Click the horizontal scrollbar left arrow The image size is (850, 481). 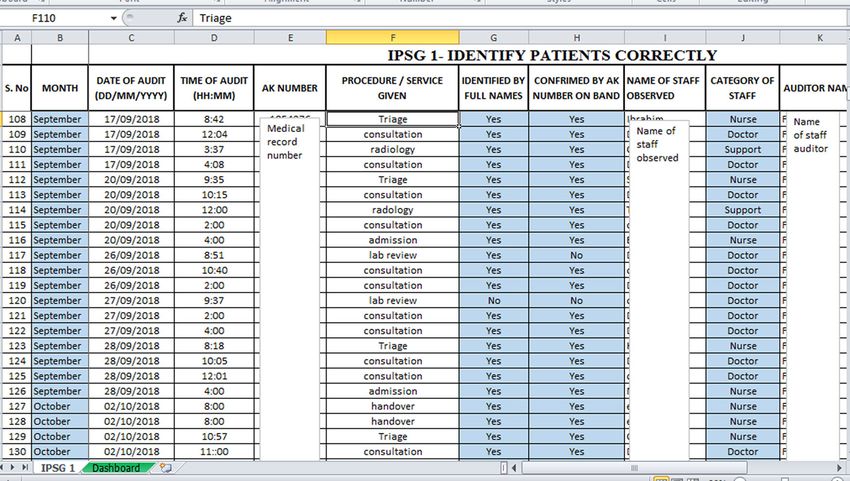coord(514,467)
